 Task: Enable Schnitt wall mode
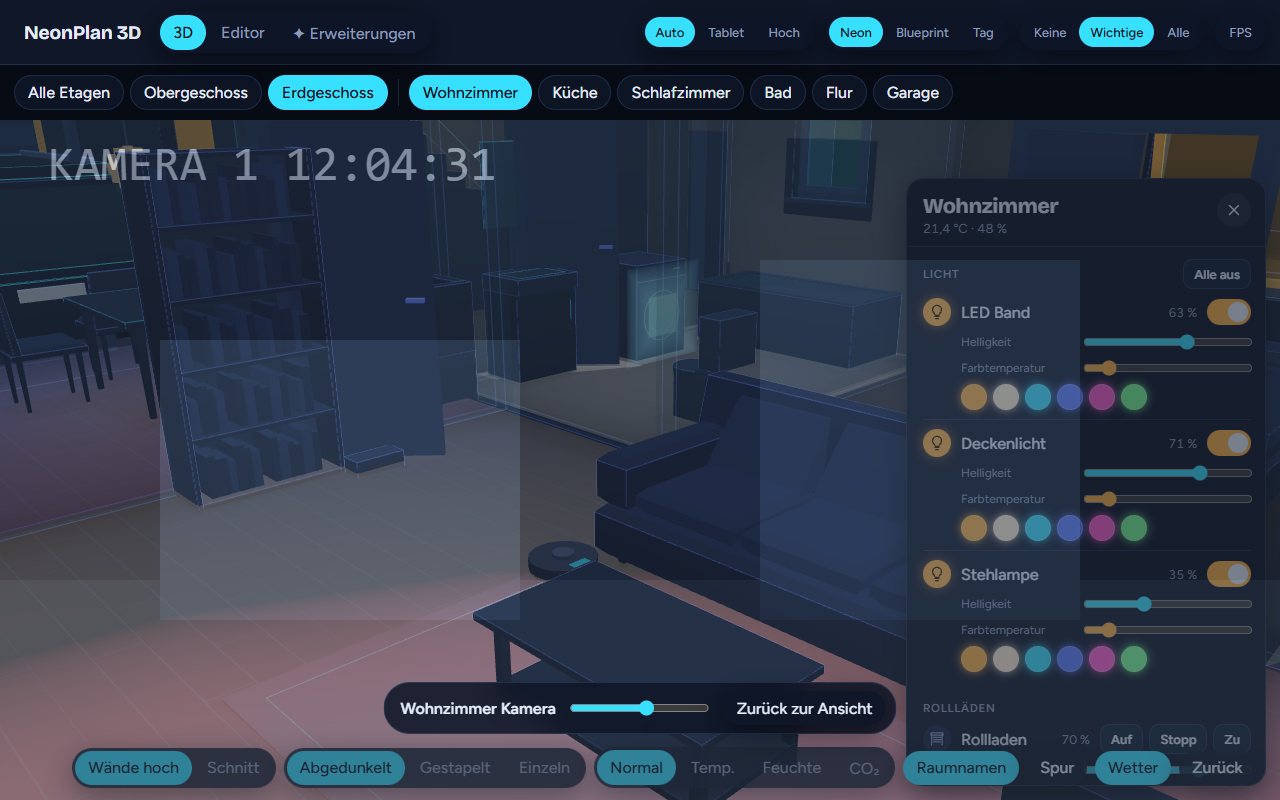[233, 768]
